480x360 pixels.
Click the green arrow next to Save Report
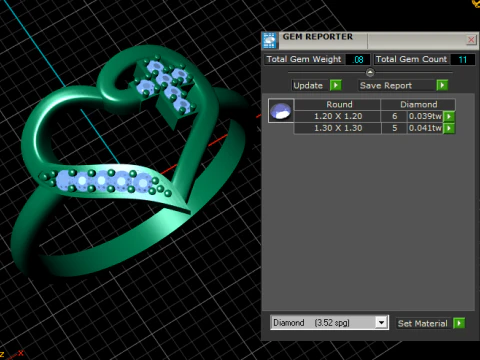point(442,85)
